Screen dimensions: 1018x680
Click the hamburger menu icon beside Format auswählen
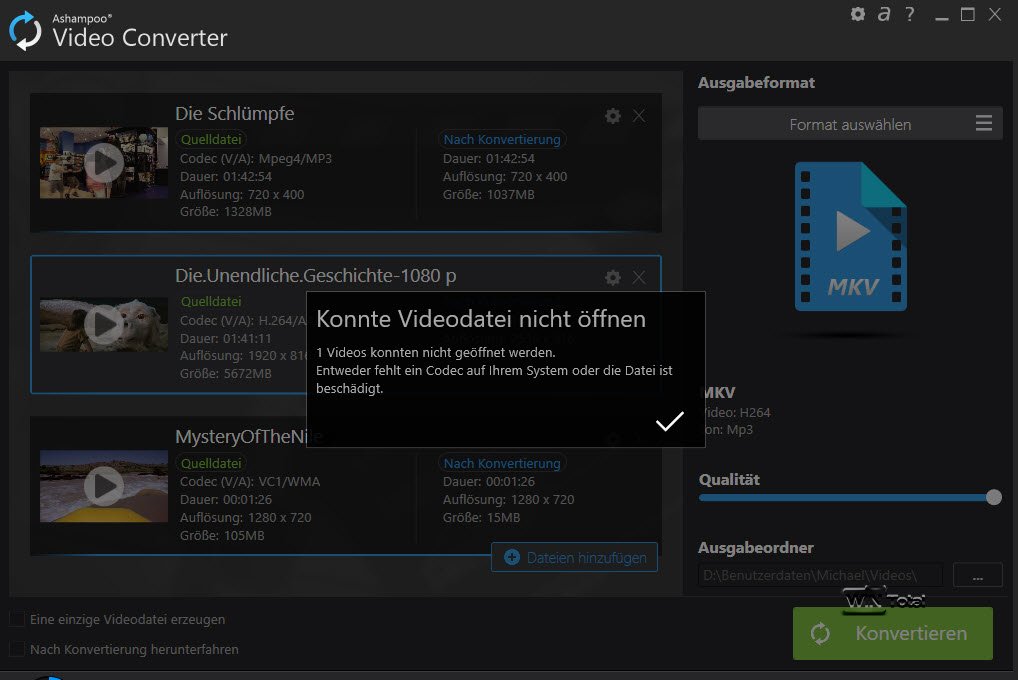click(x=984, y=123)
